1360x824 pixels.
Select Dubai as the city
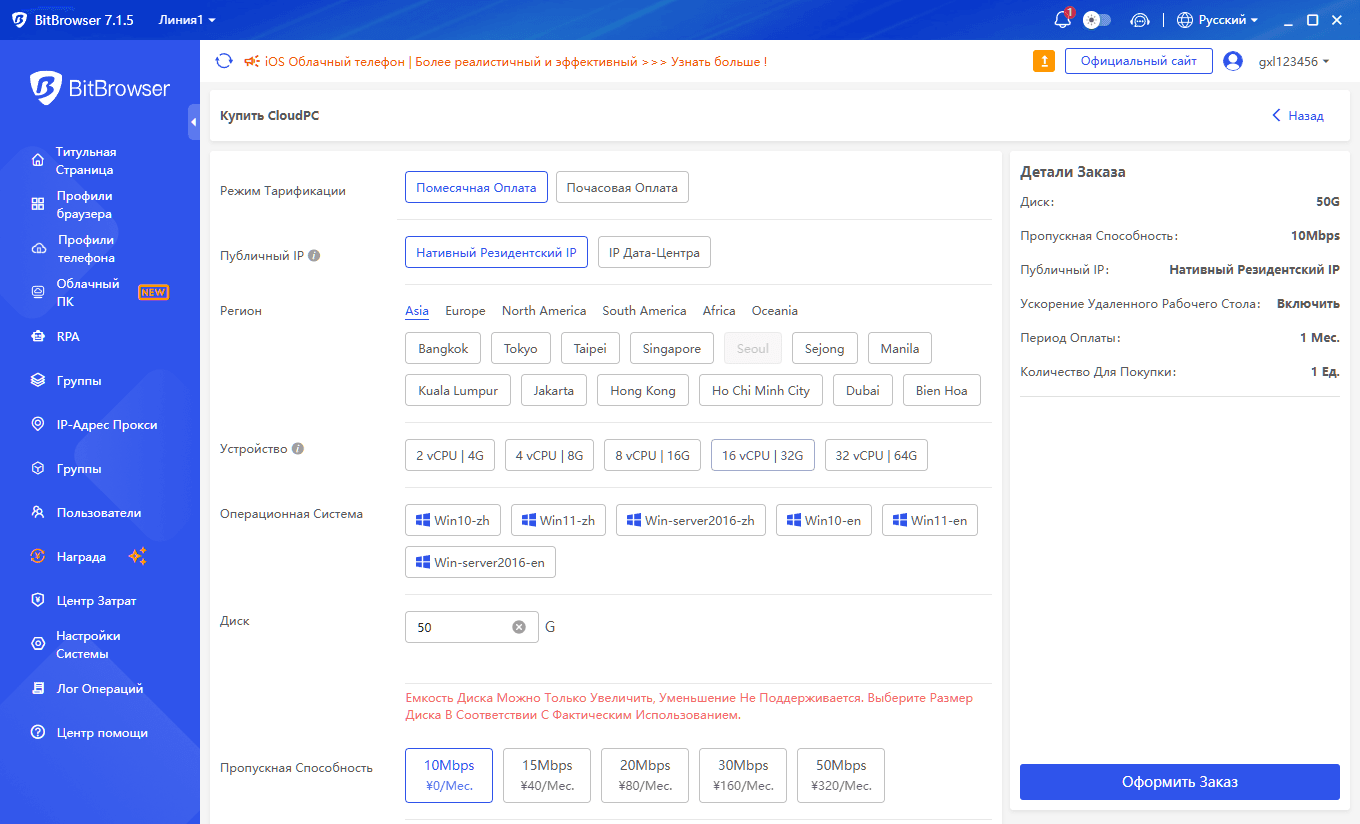[x=863, y=390]
